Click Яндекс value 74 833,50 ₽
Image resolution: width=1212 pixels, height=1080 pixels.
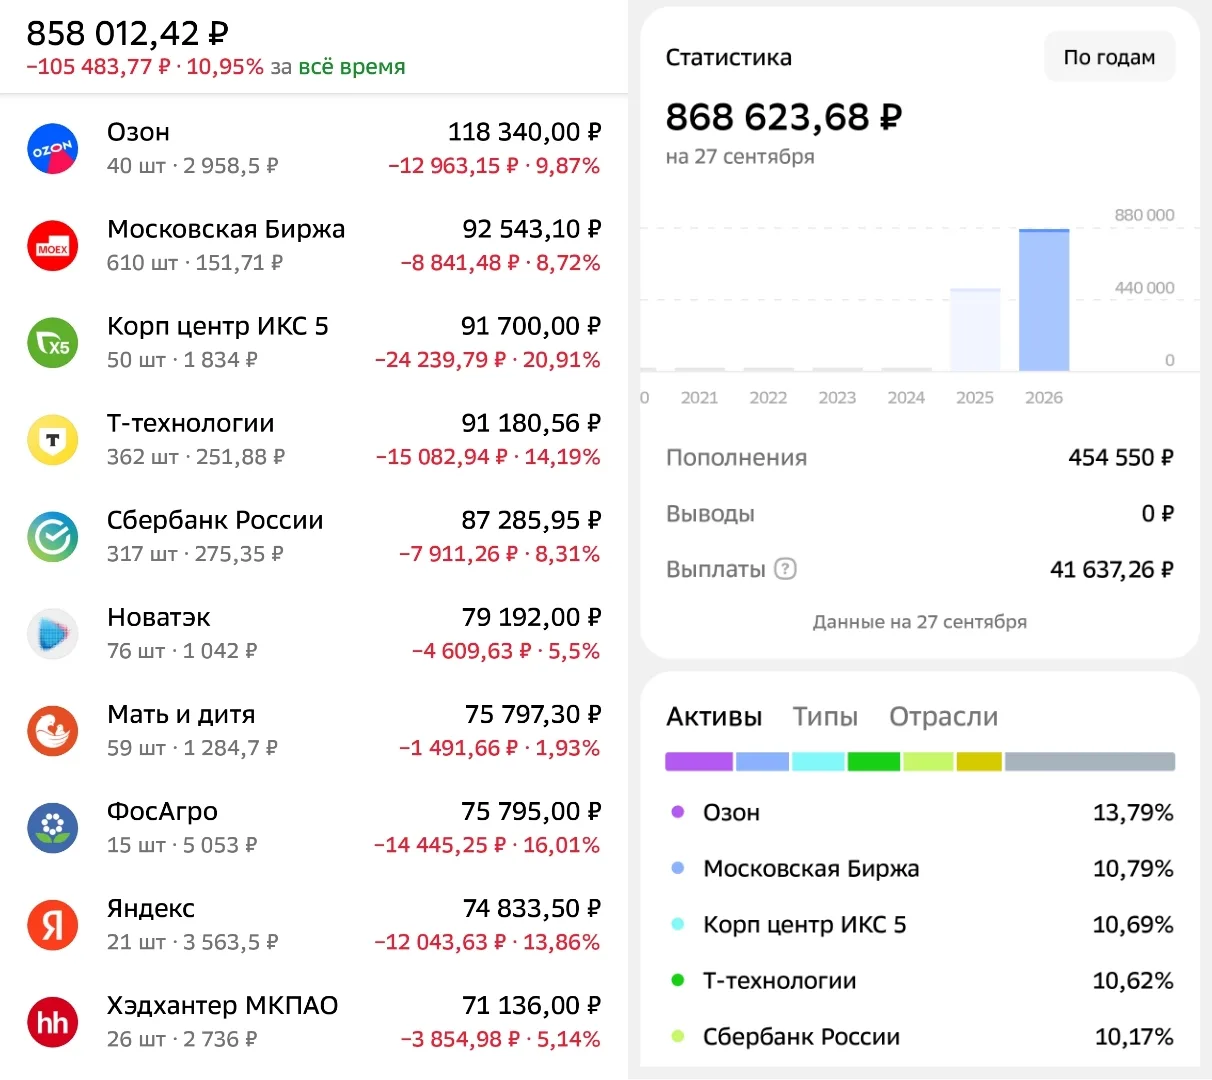532,908
